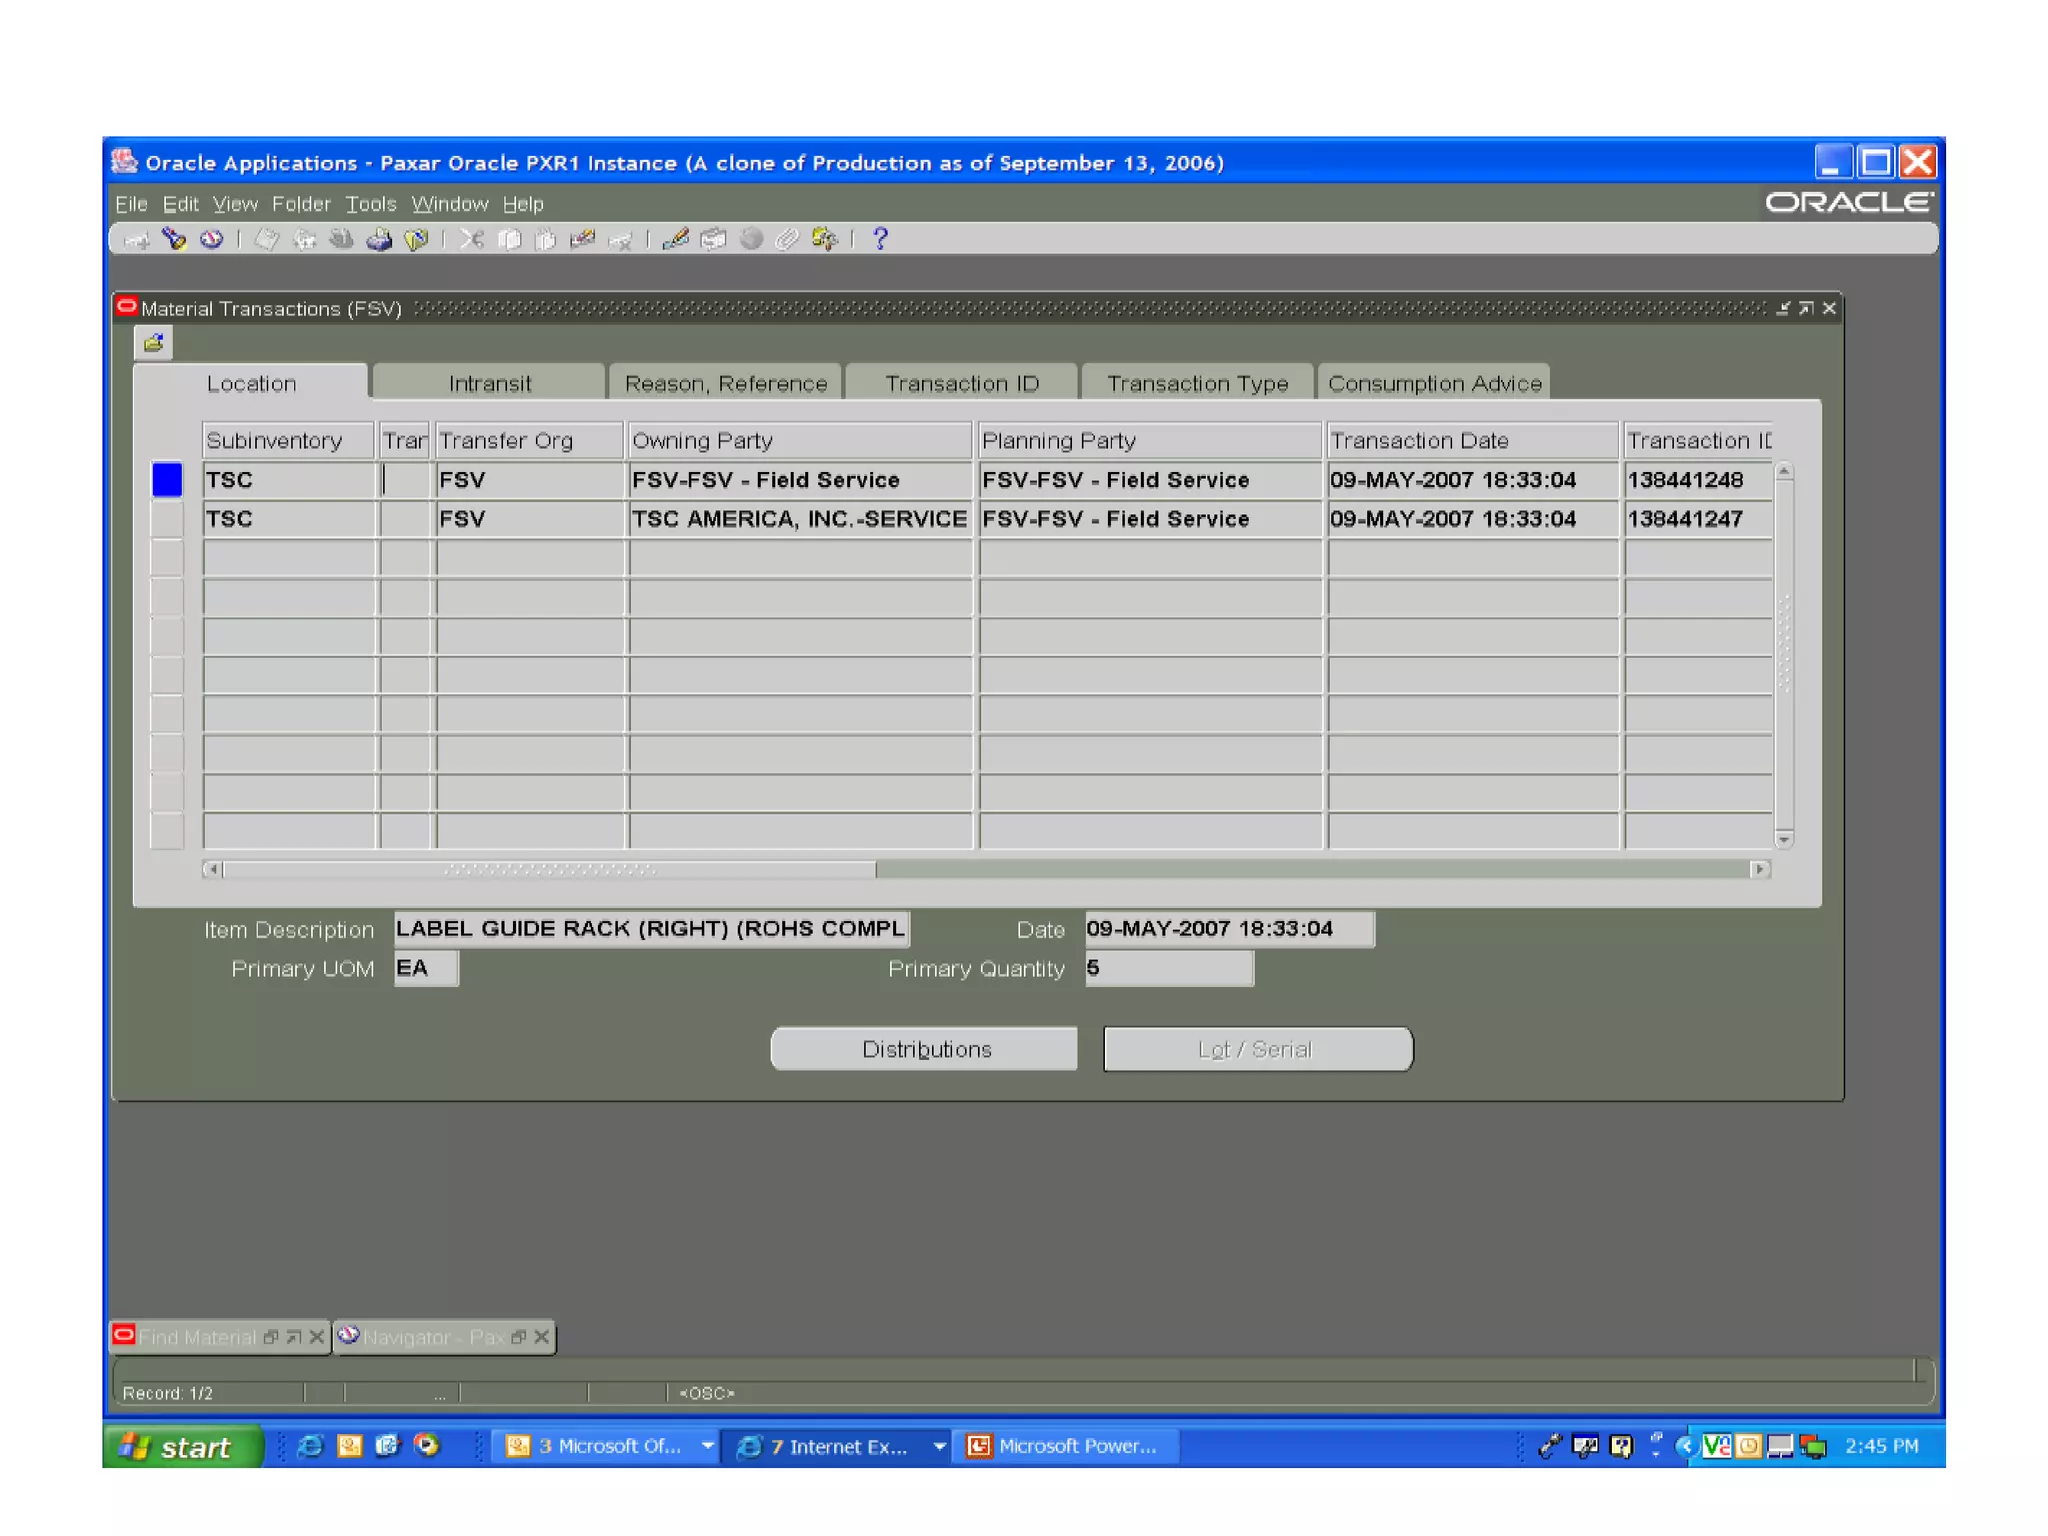Open the folder icon in Material Transactions

[x=153, y=344]
